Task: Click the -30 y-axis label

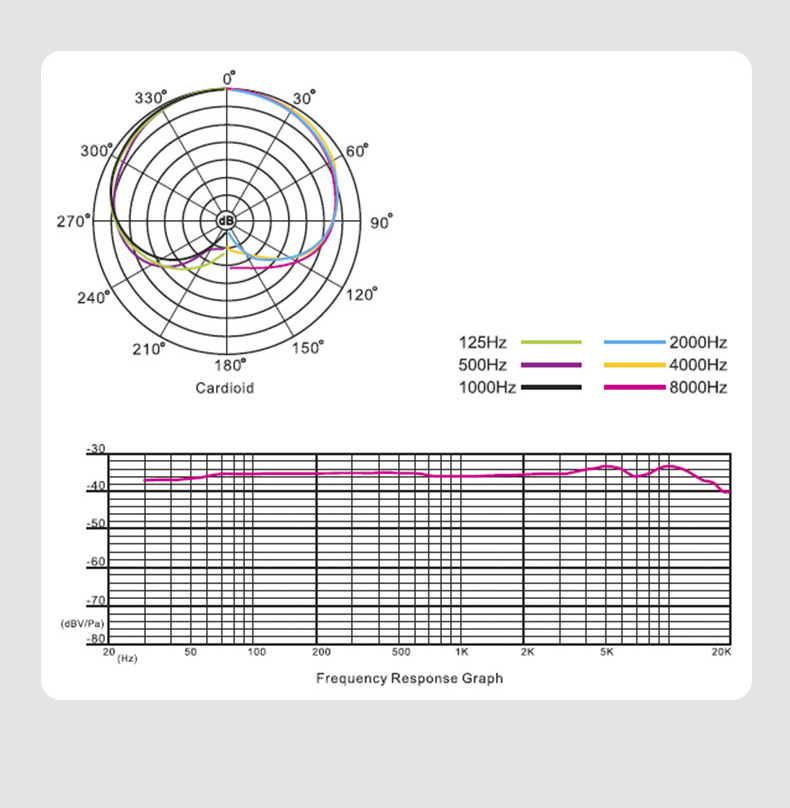Action: (96, 448)
